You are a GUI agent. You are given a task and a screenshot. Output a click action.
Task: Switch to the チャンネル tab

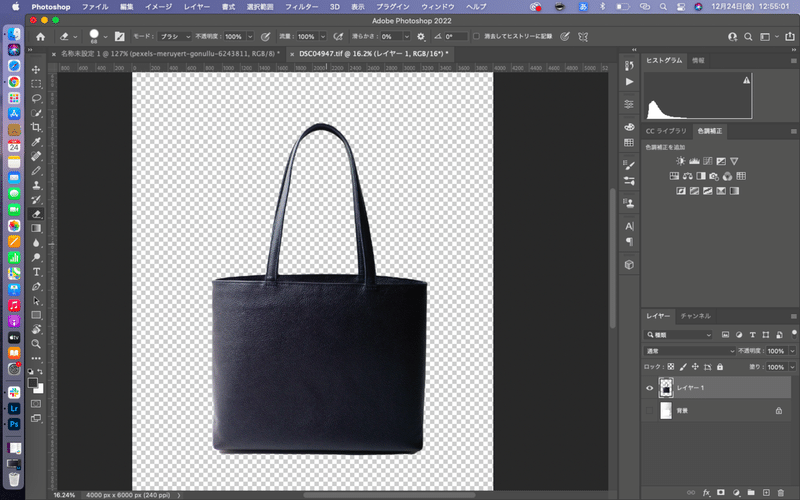695,316
